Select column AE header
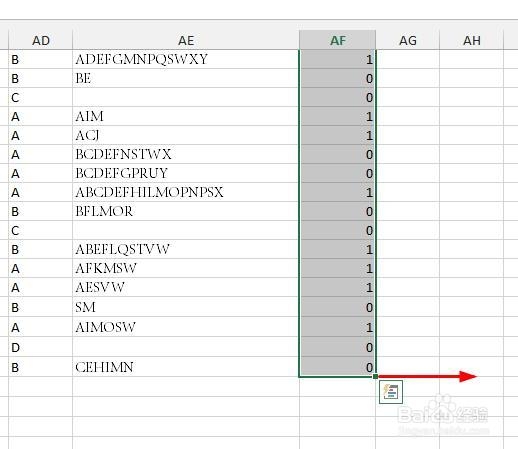This screenshot has height=449, width=518. click(x=186, y=40)
